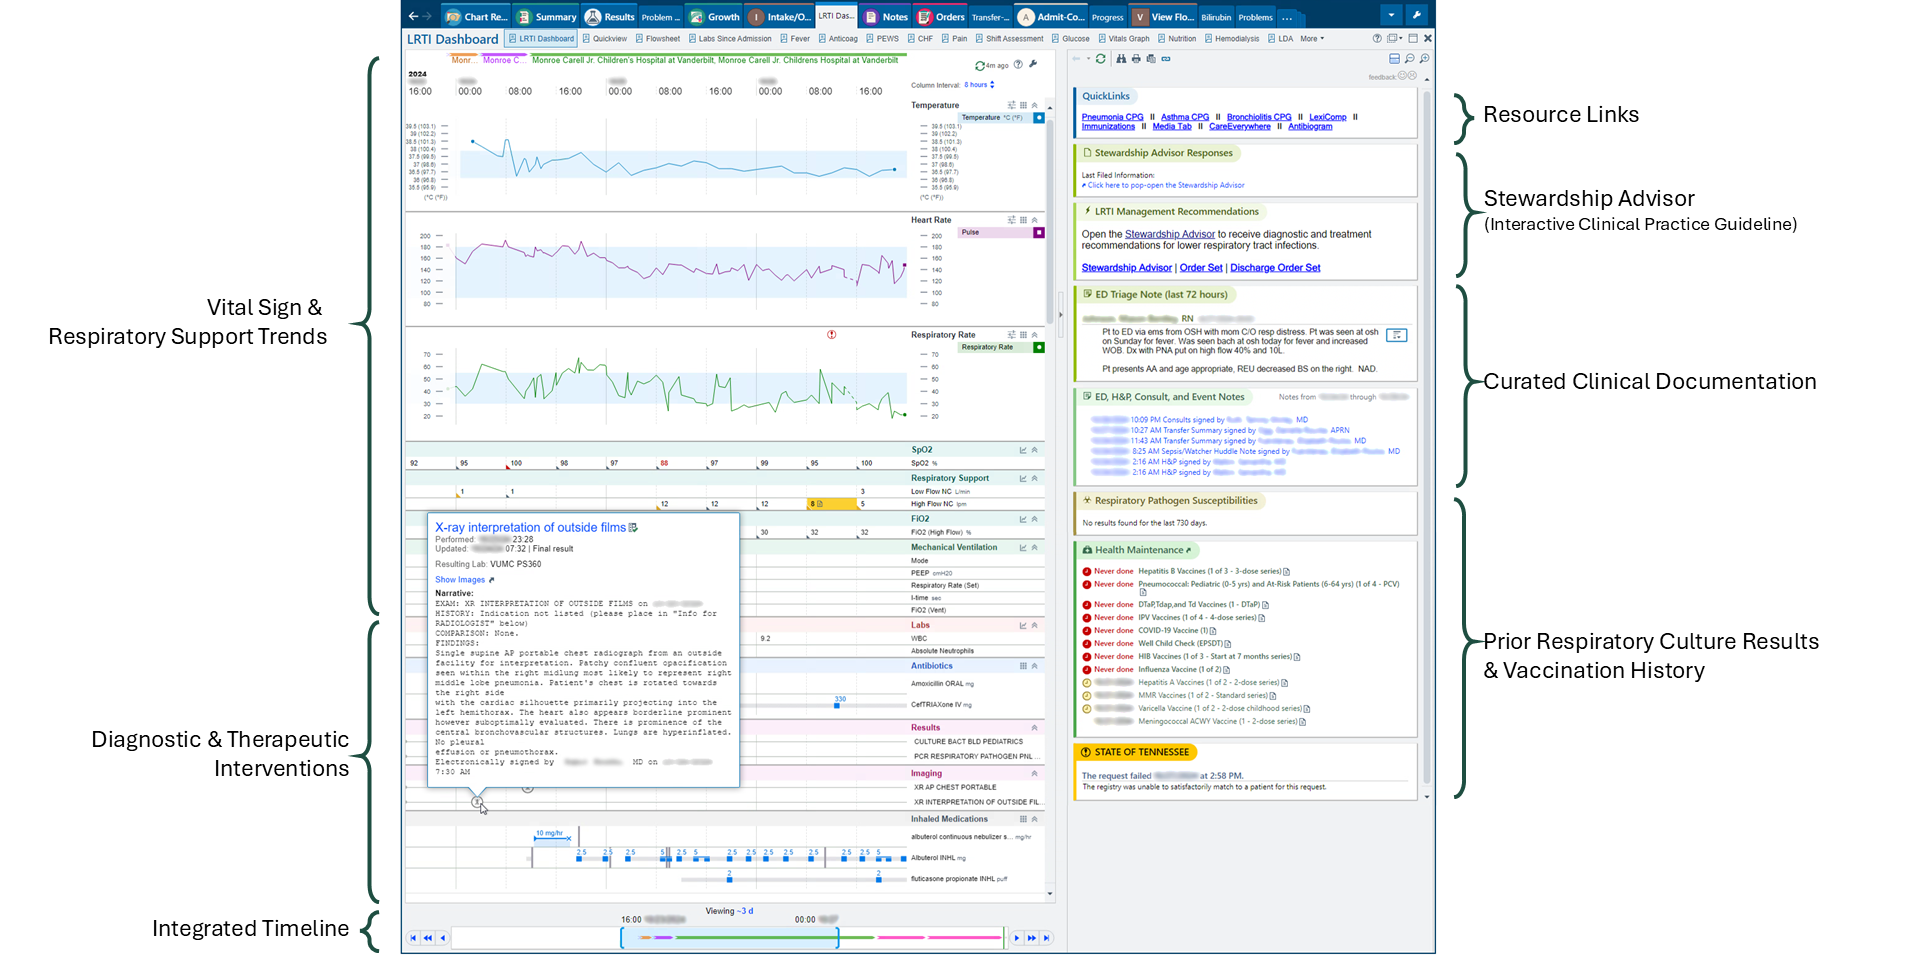Jump to the timeline end with the last-page arrow
The height and width of the screenshot is (960, 1920).
(1046, 938)
